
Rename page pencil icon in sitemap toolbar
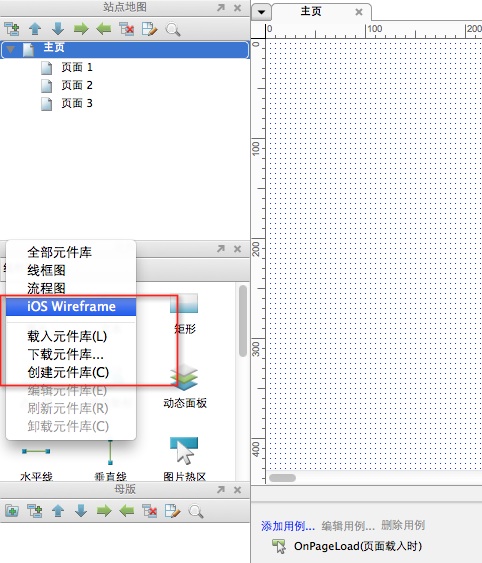tap(150, 29)
